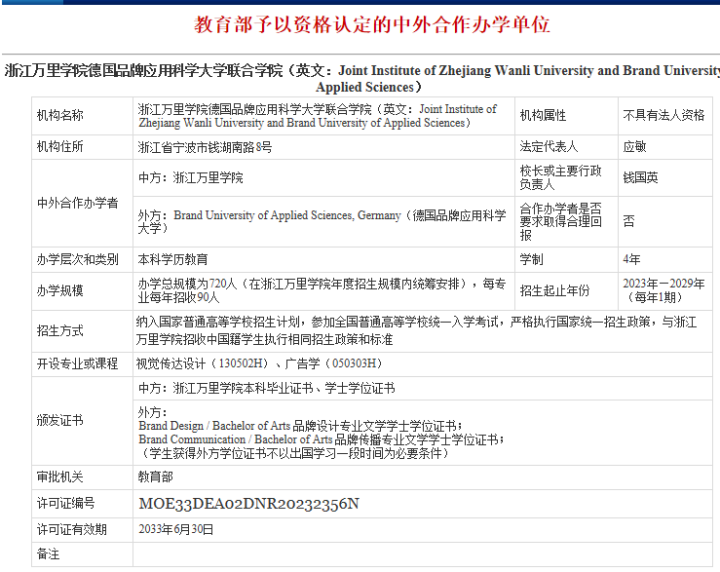Click the 颁发证书 label

[x=60, y=421]
